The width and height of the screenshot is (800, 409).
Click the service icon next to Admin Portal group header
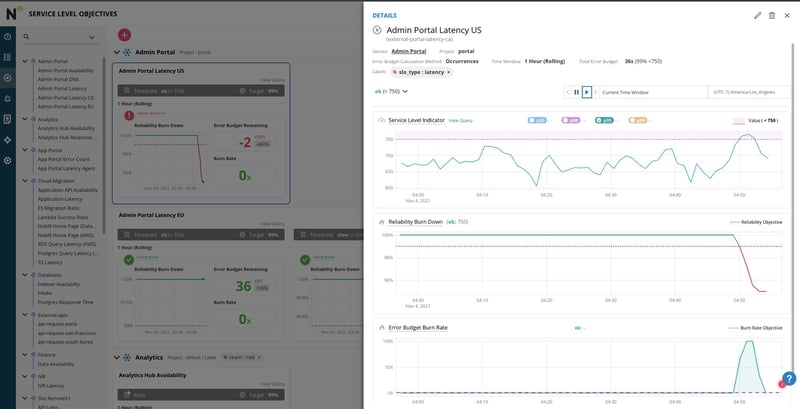pos(127,53)
